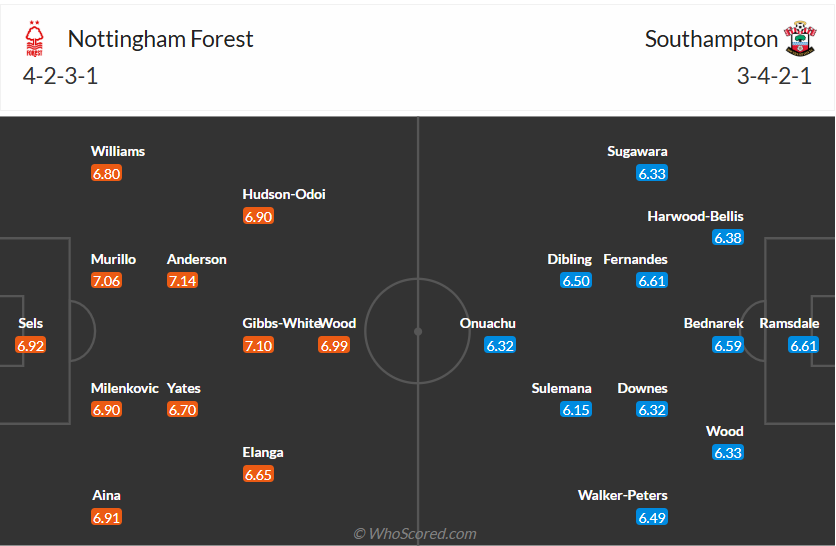The height and width of the screenshot is (546, 836).
Task: Click Harwood-Bellis's 6.38 rating badge
Action: 728,238
